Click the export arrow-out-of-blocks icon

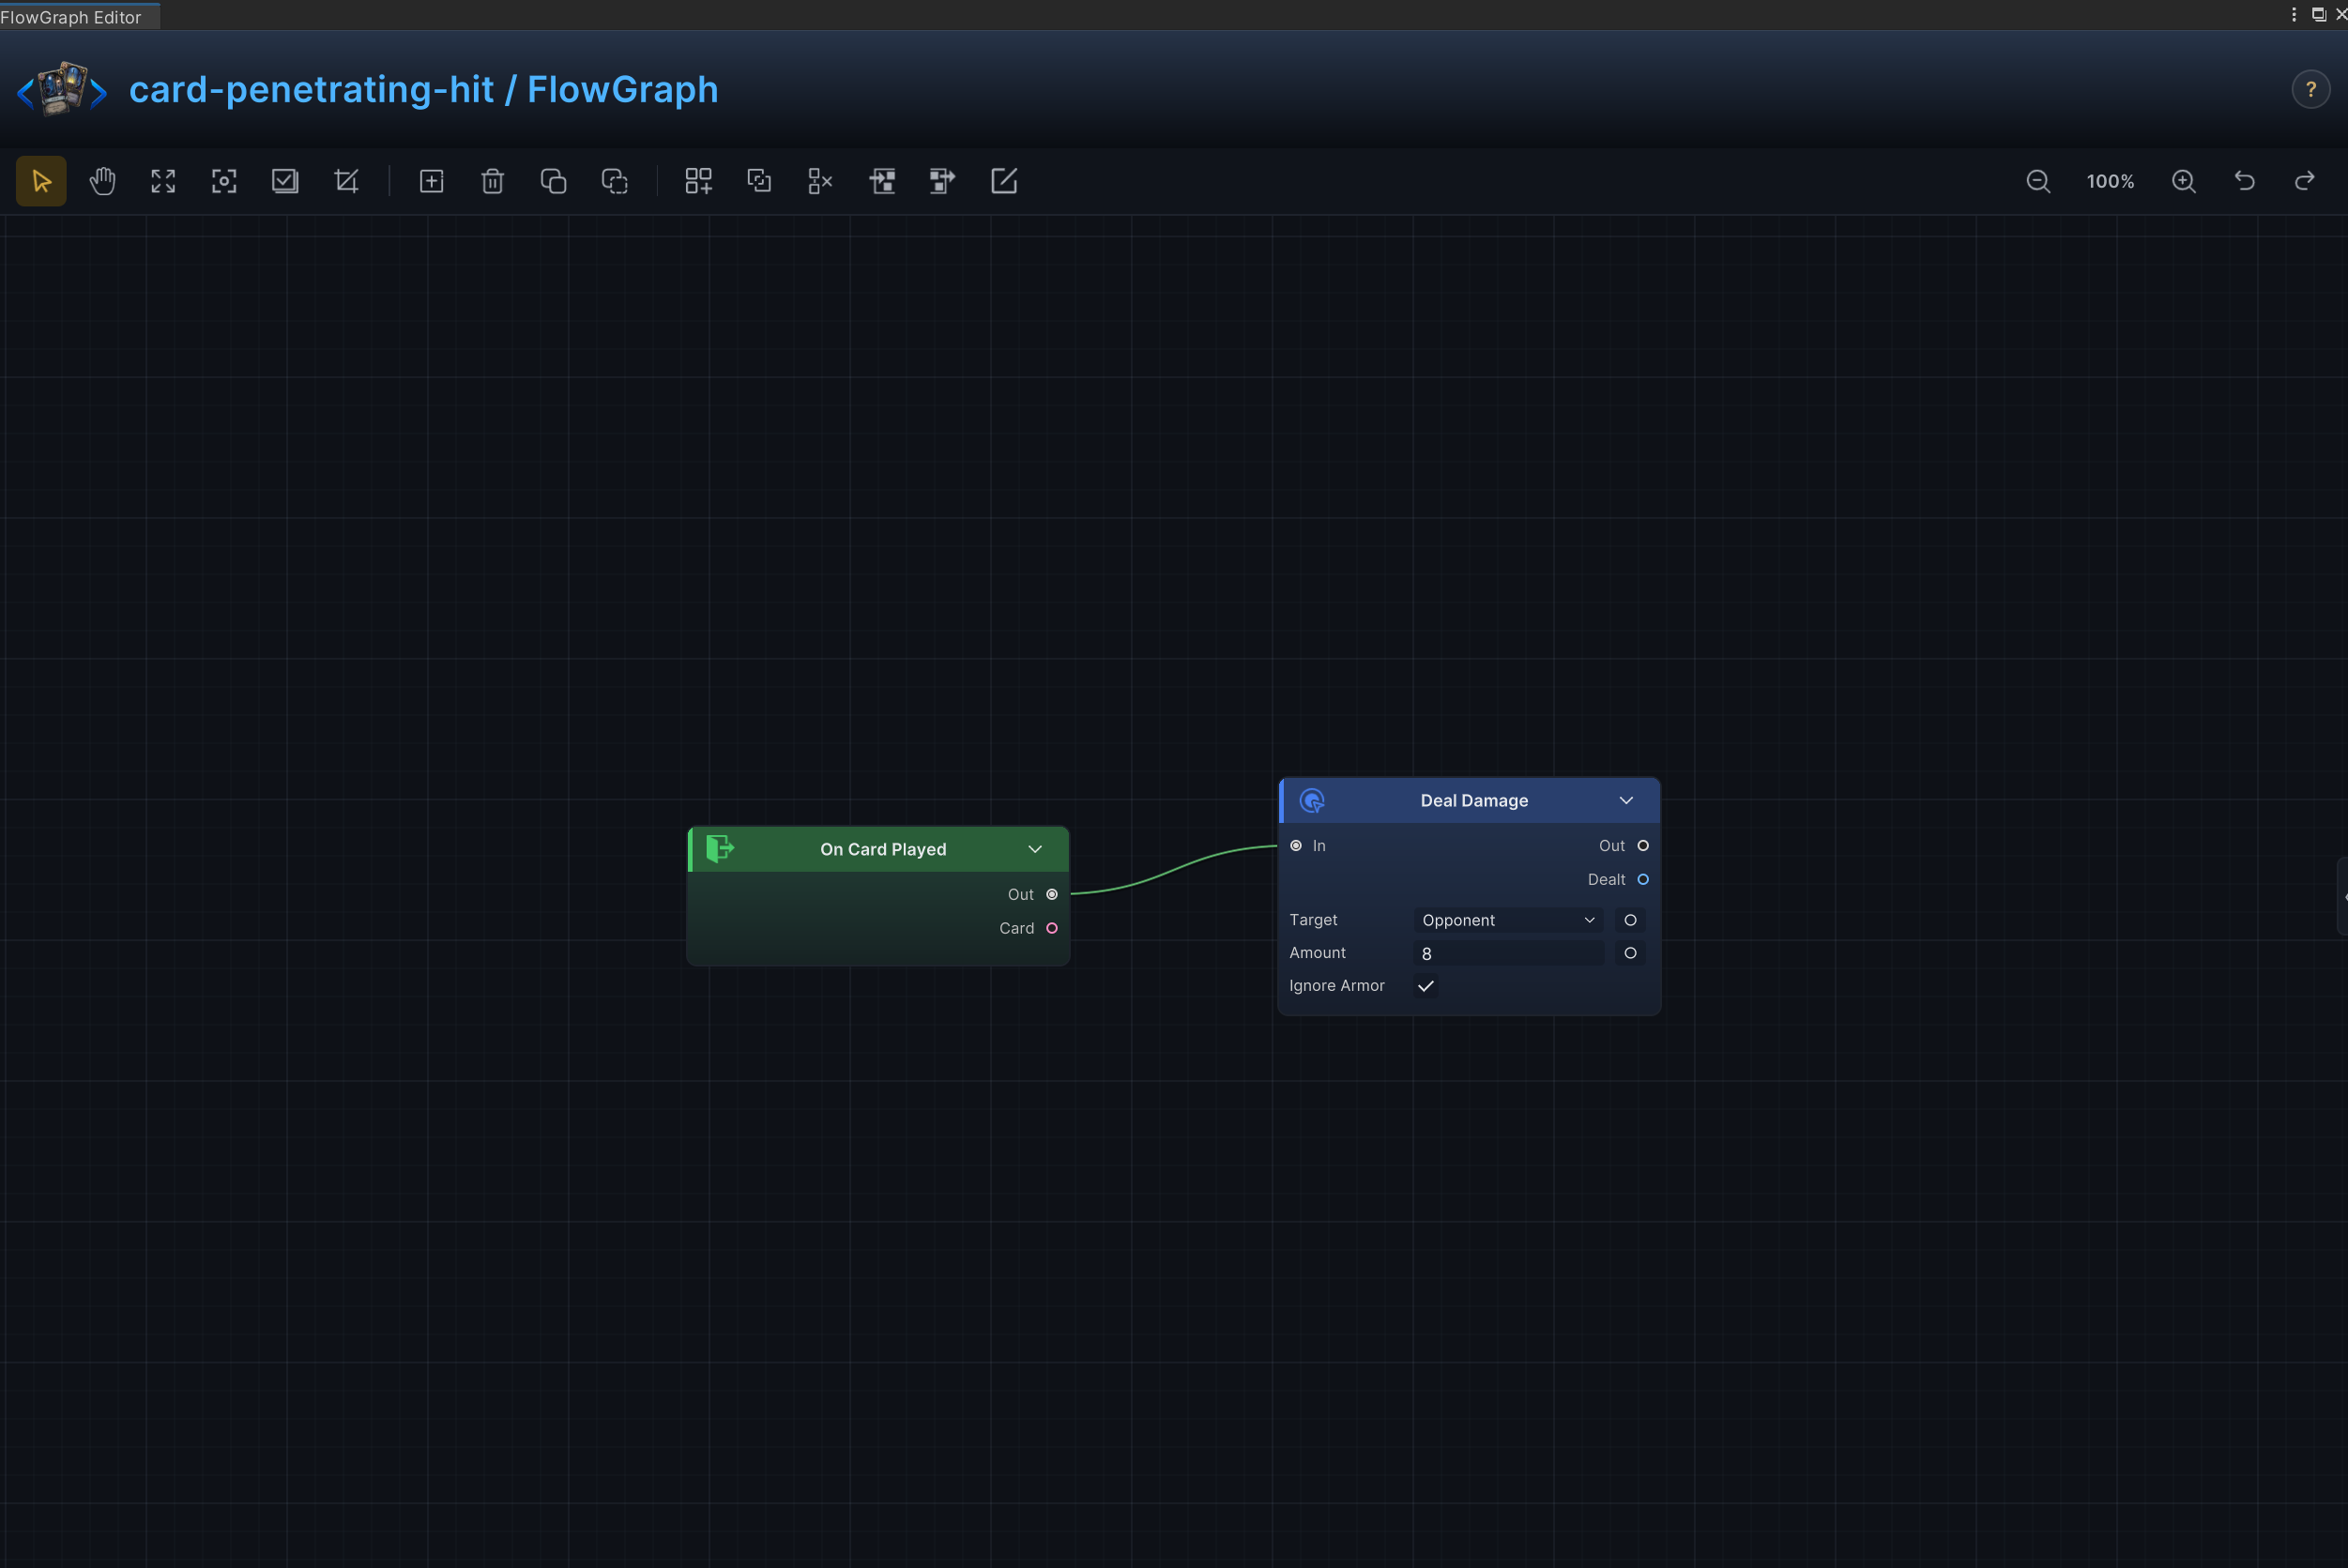(x=942, y=181)
